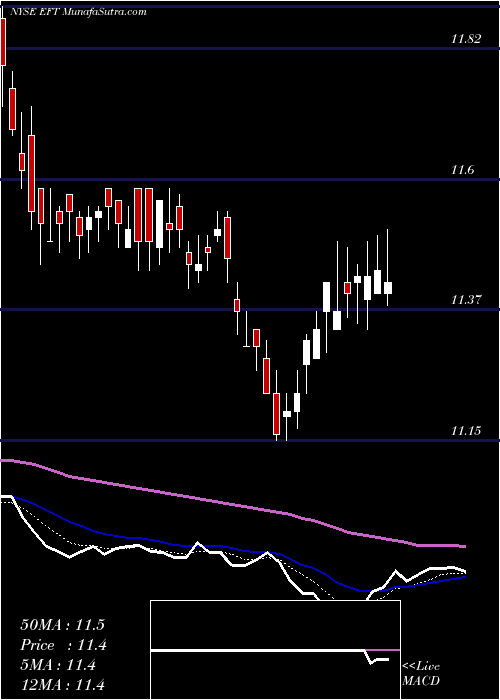Click the 5MA : 11.4 readout
This screenshot has width=500, height=700.
pos(58,665)
